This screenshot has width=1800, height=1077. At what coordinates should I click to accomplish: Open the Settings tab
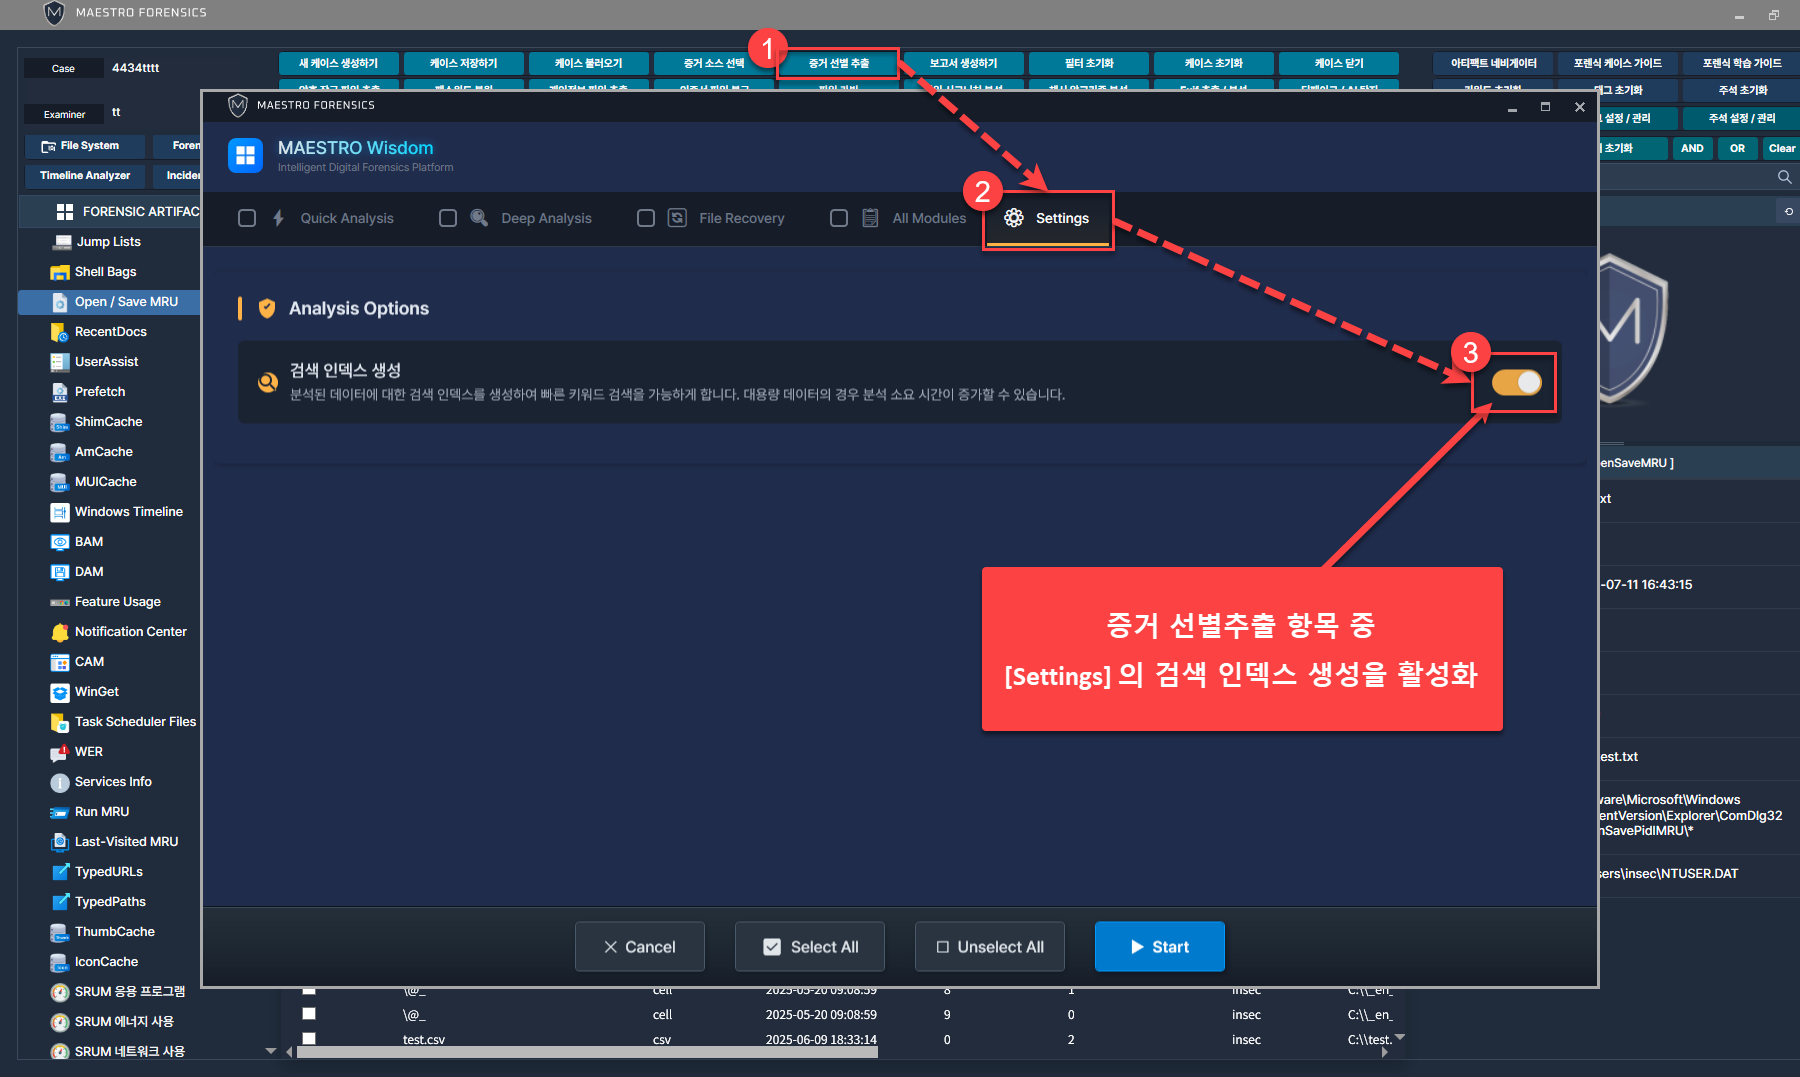(1047, 218)
